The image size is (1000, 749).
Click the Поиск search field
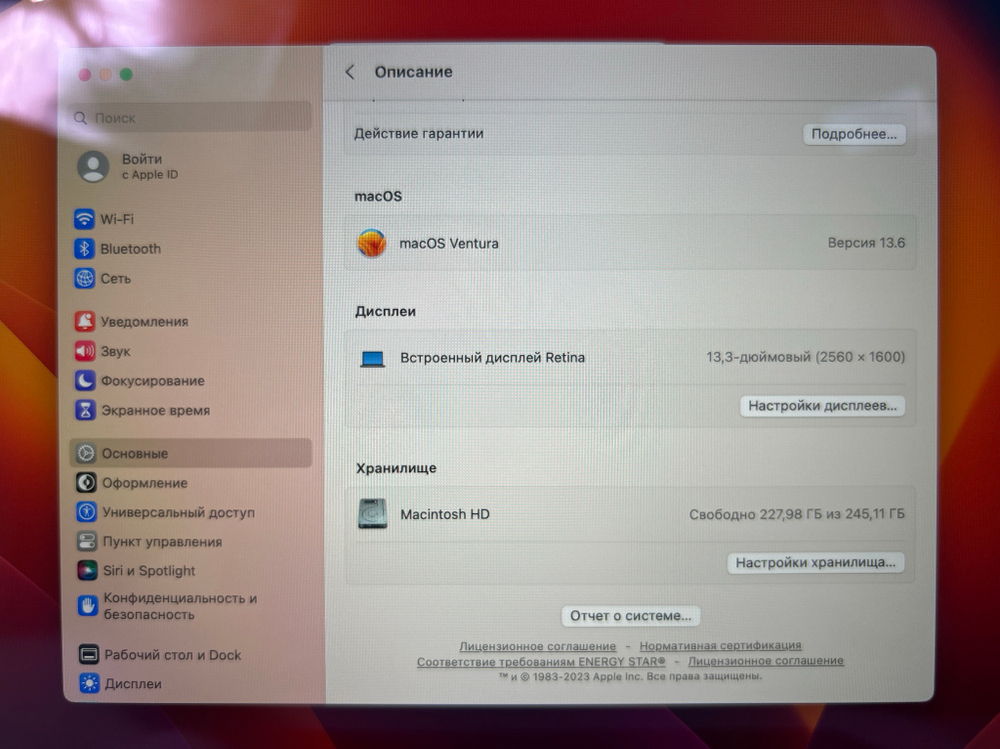click(x=190, y=118)
